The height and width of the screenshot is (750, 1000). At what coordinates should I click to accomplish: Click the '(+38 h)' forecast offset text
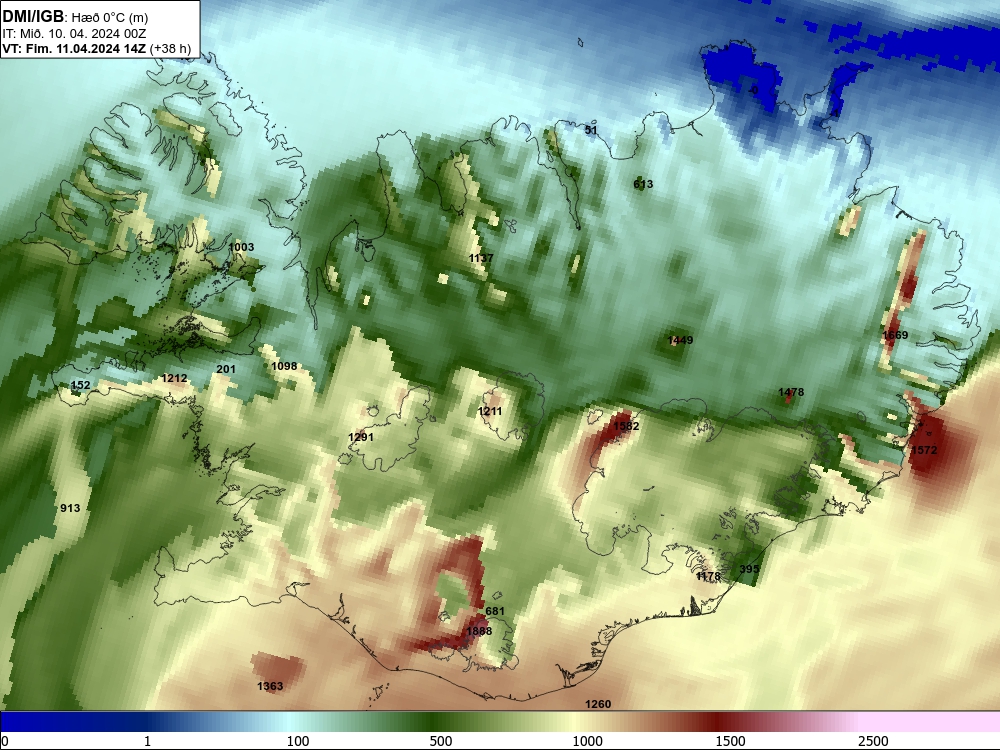(170, 48)
